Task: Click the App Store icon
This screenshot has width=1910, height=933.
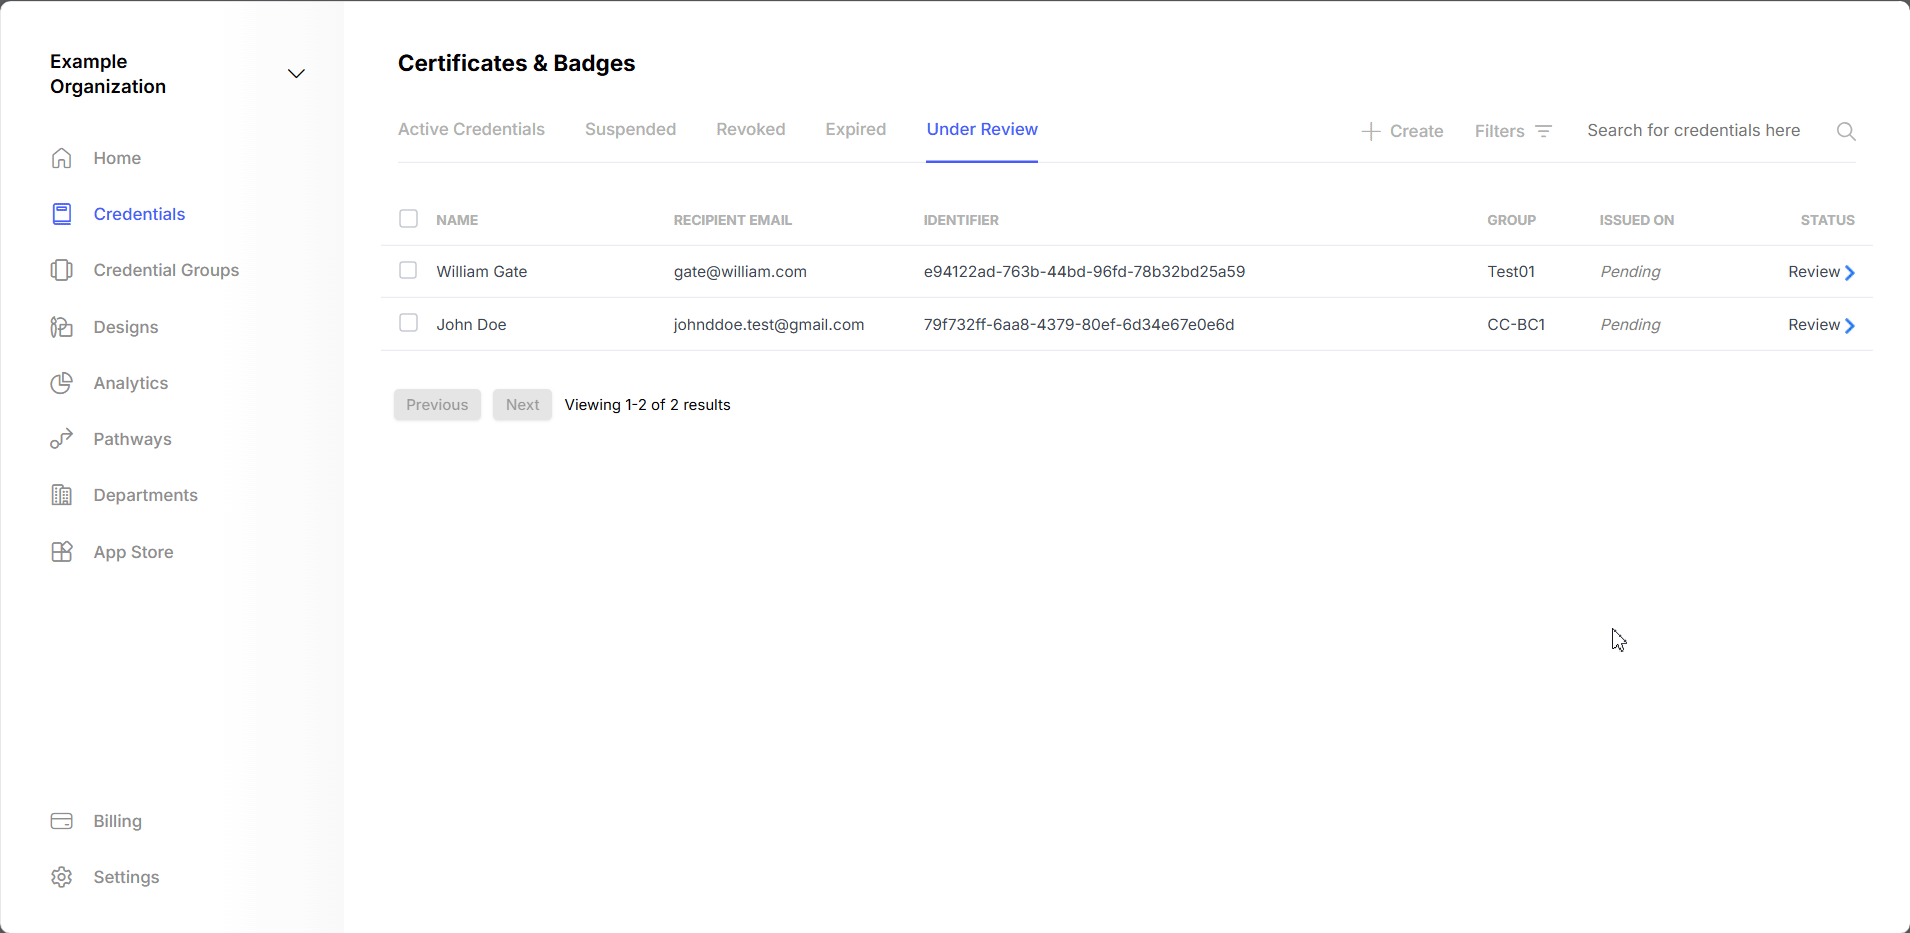Action: (x=61, y=552)
